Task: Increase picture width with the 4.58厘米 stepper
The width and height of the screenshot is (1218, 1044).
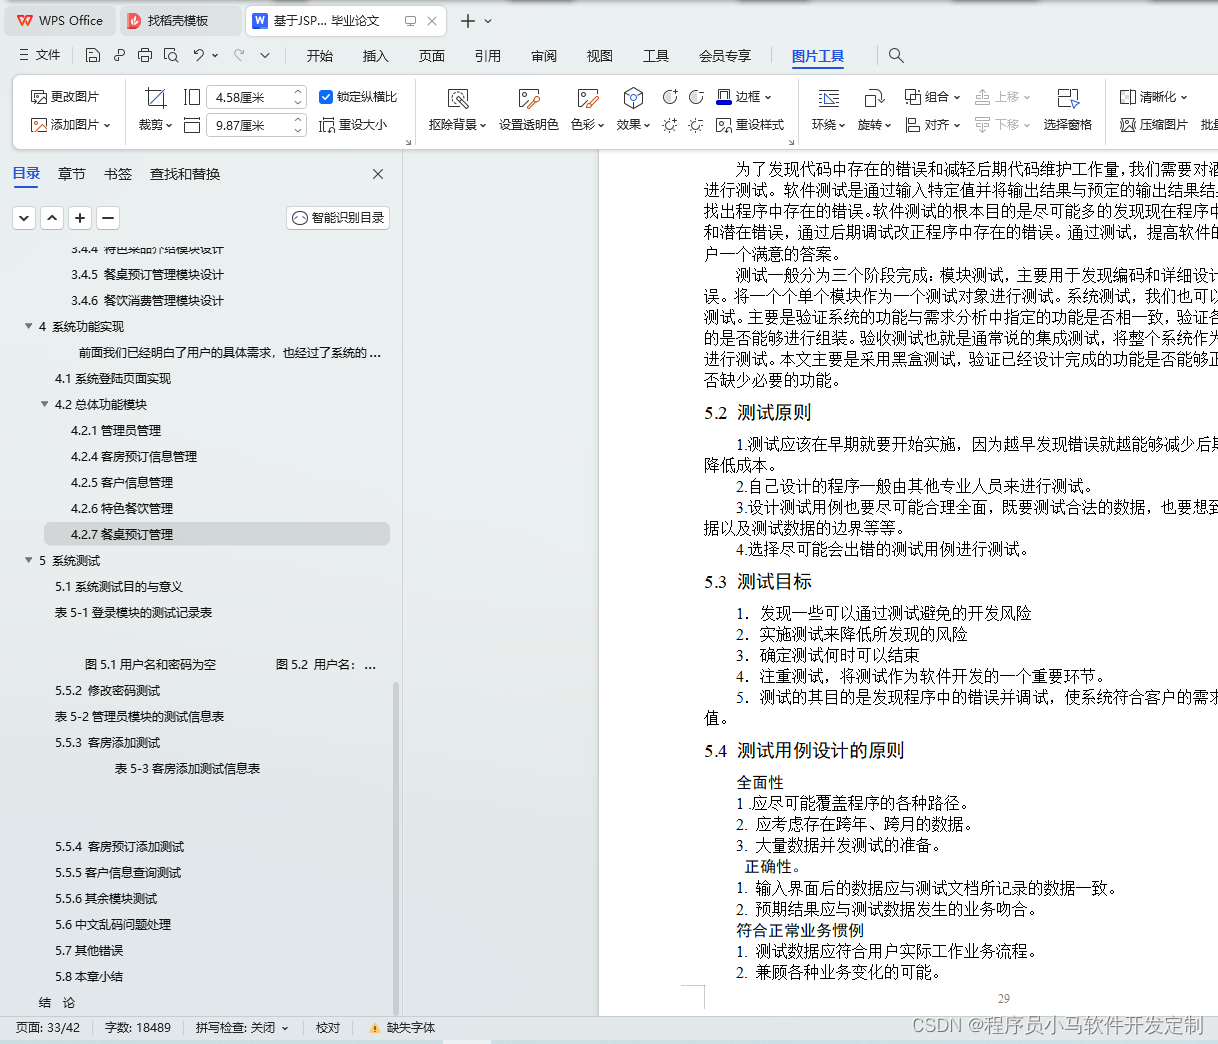Action: (x=297, y=91)
